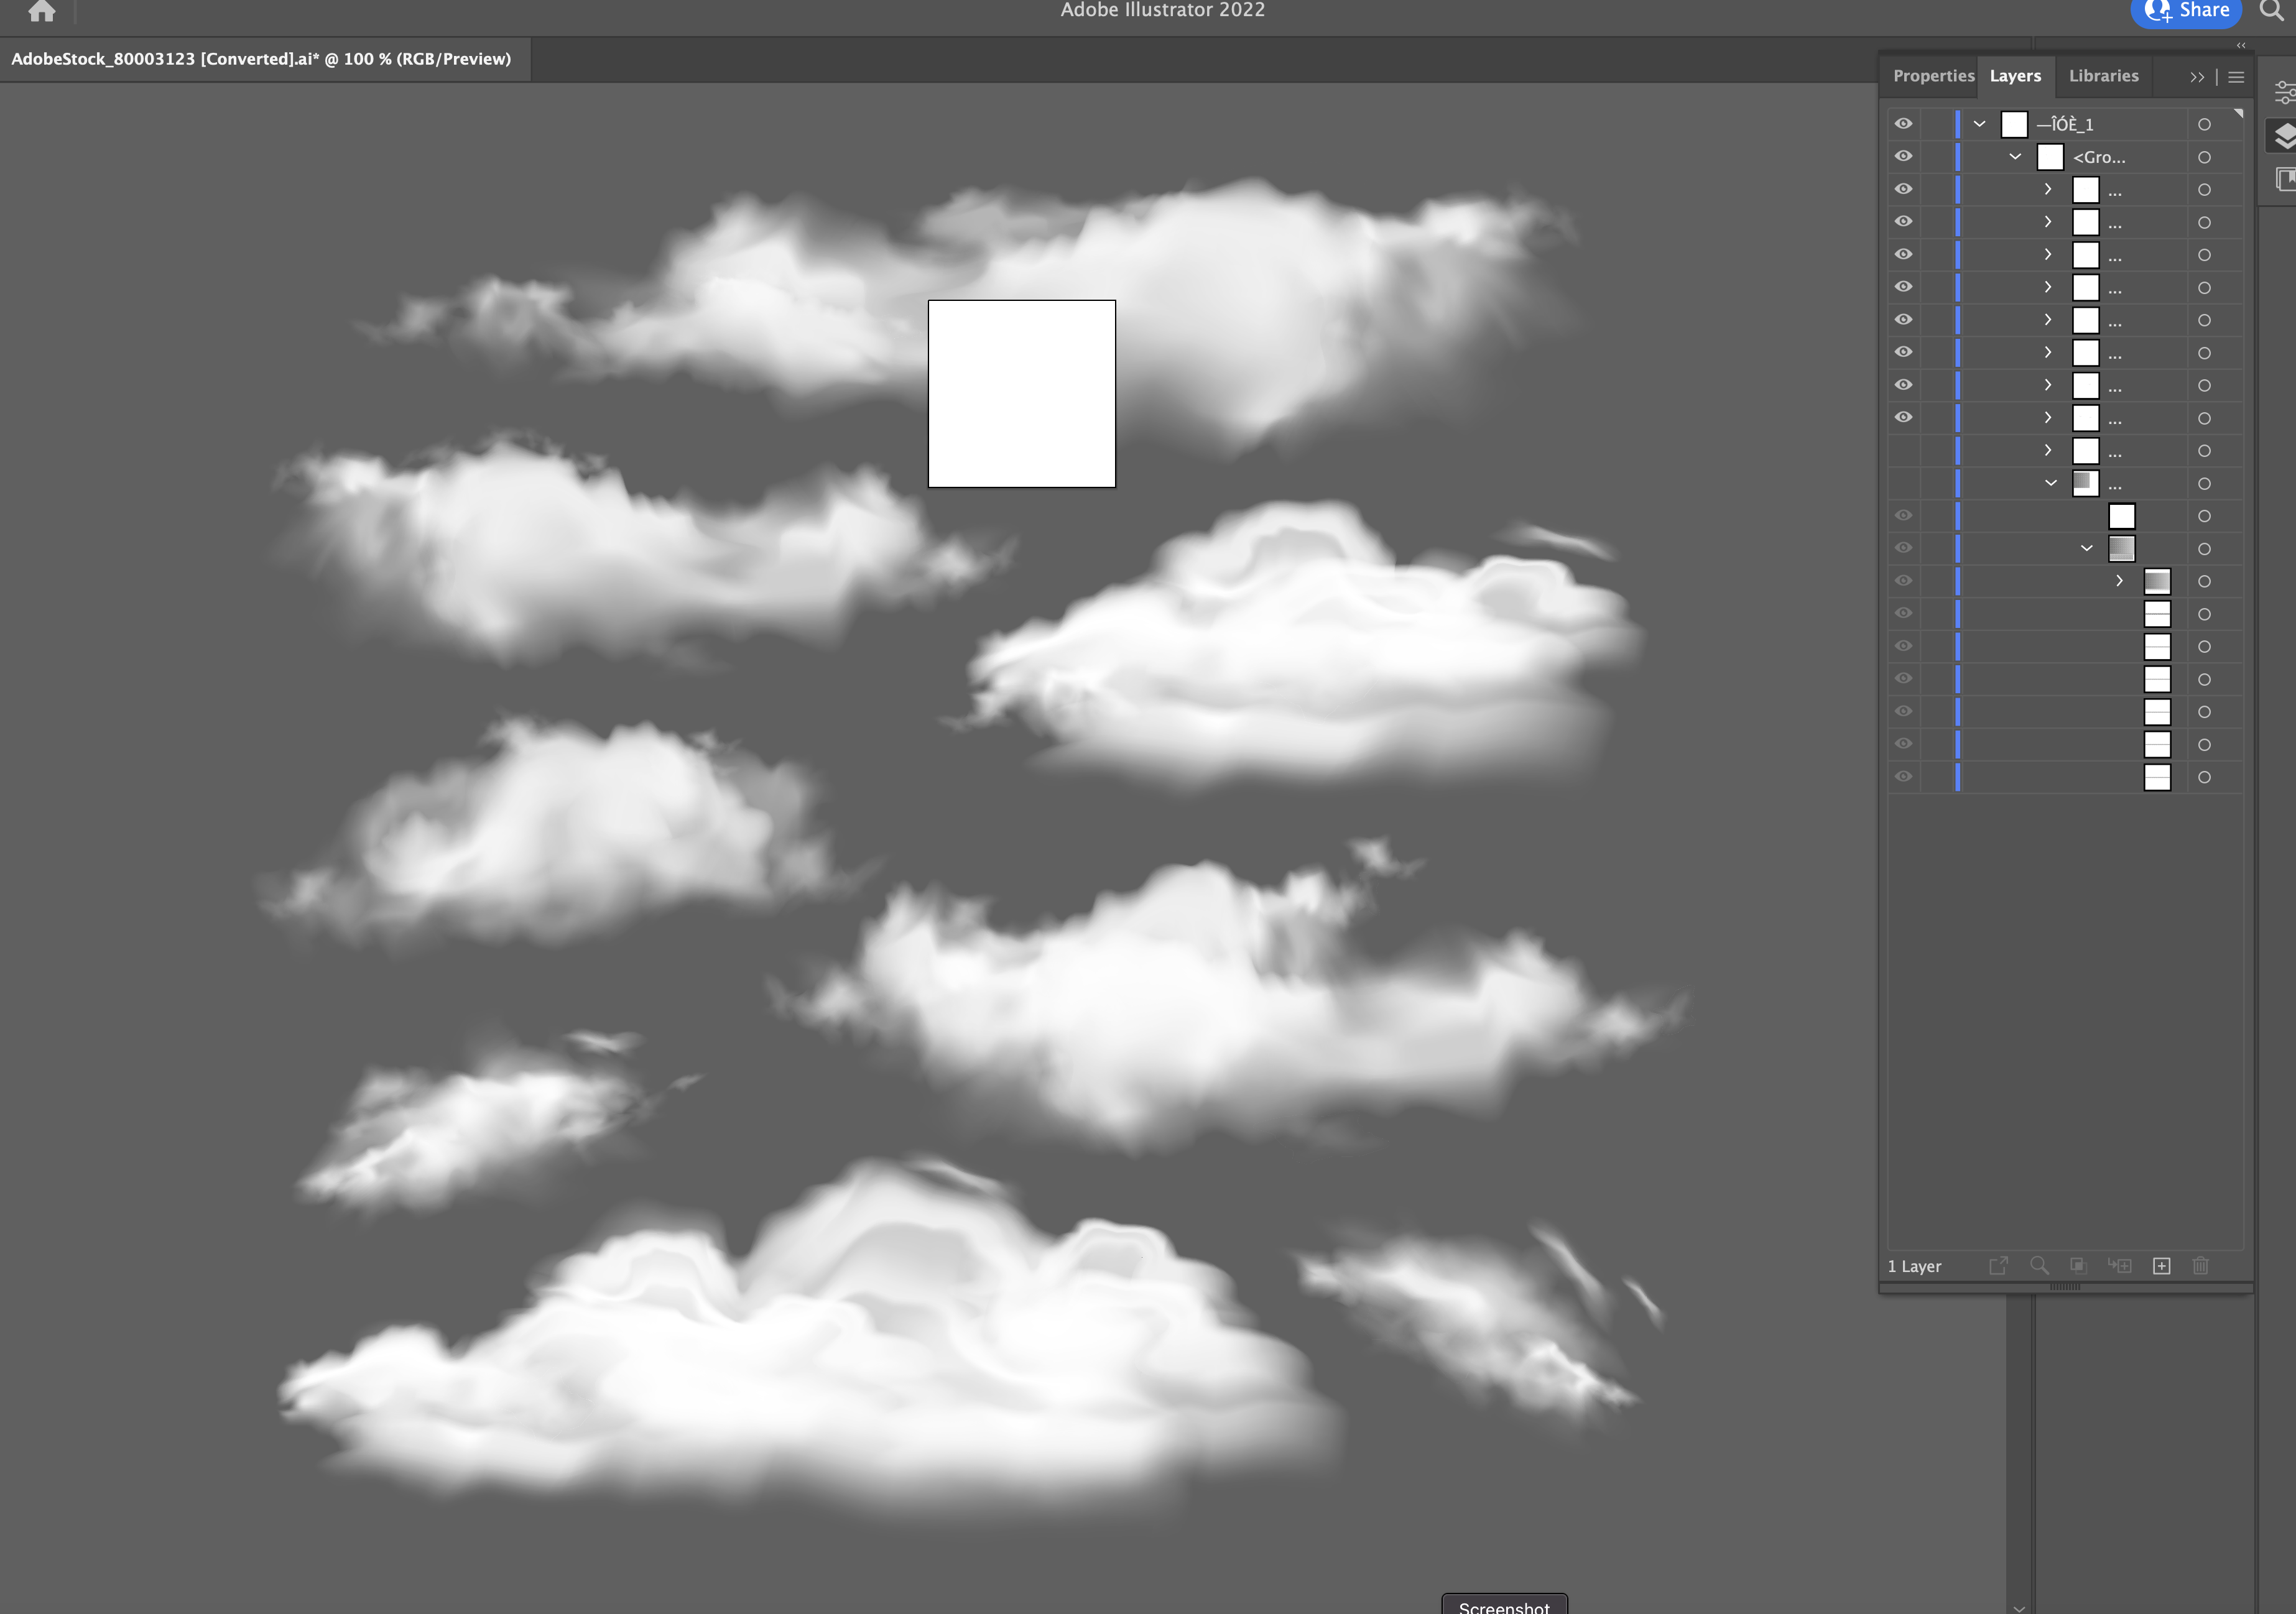Open the Layers panel hamburger menu
The image size is (2296, 1614).
2236,77
